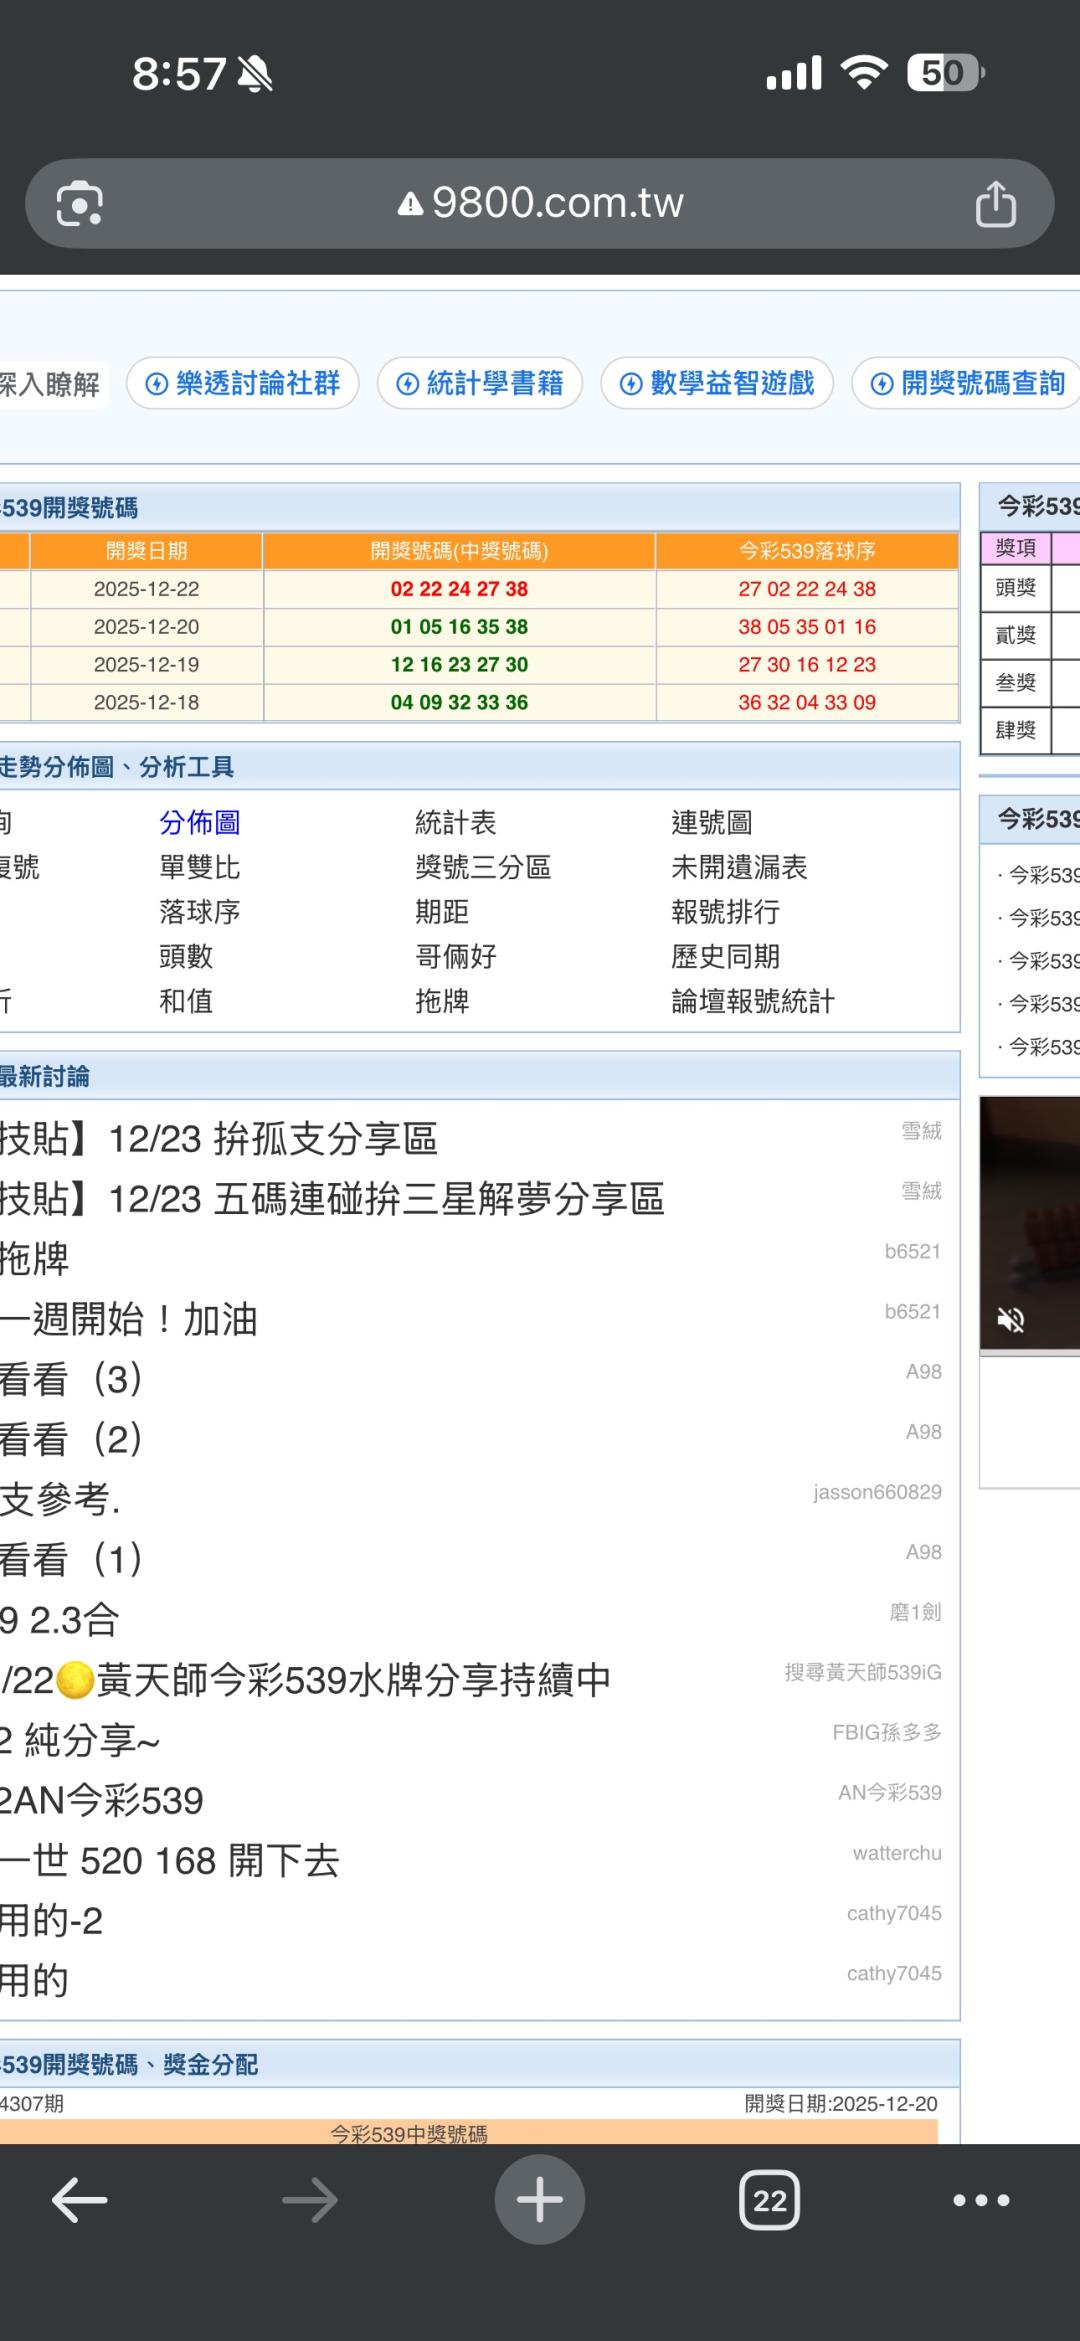Open a new tab with plus button
1080x2341 pixels.
coord(539,2200)
